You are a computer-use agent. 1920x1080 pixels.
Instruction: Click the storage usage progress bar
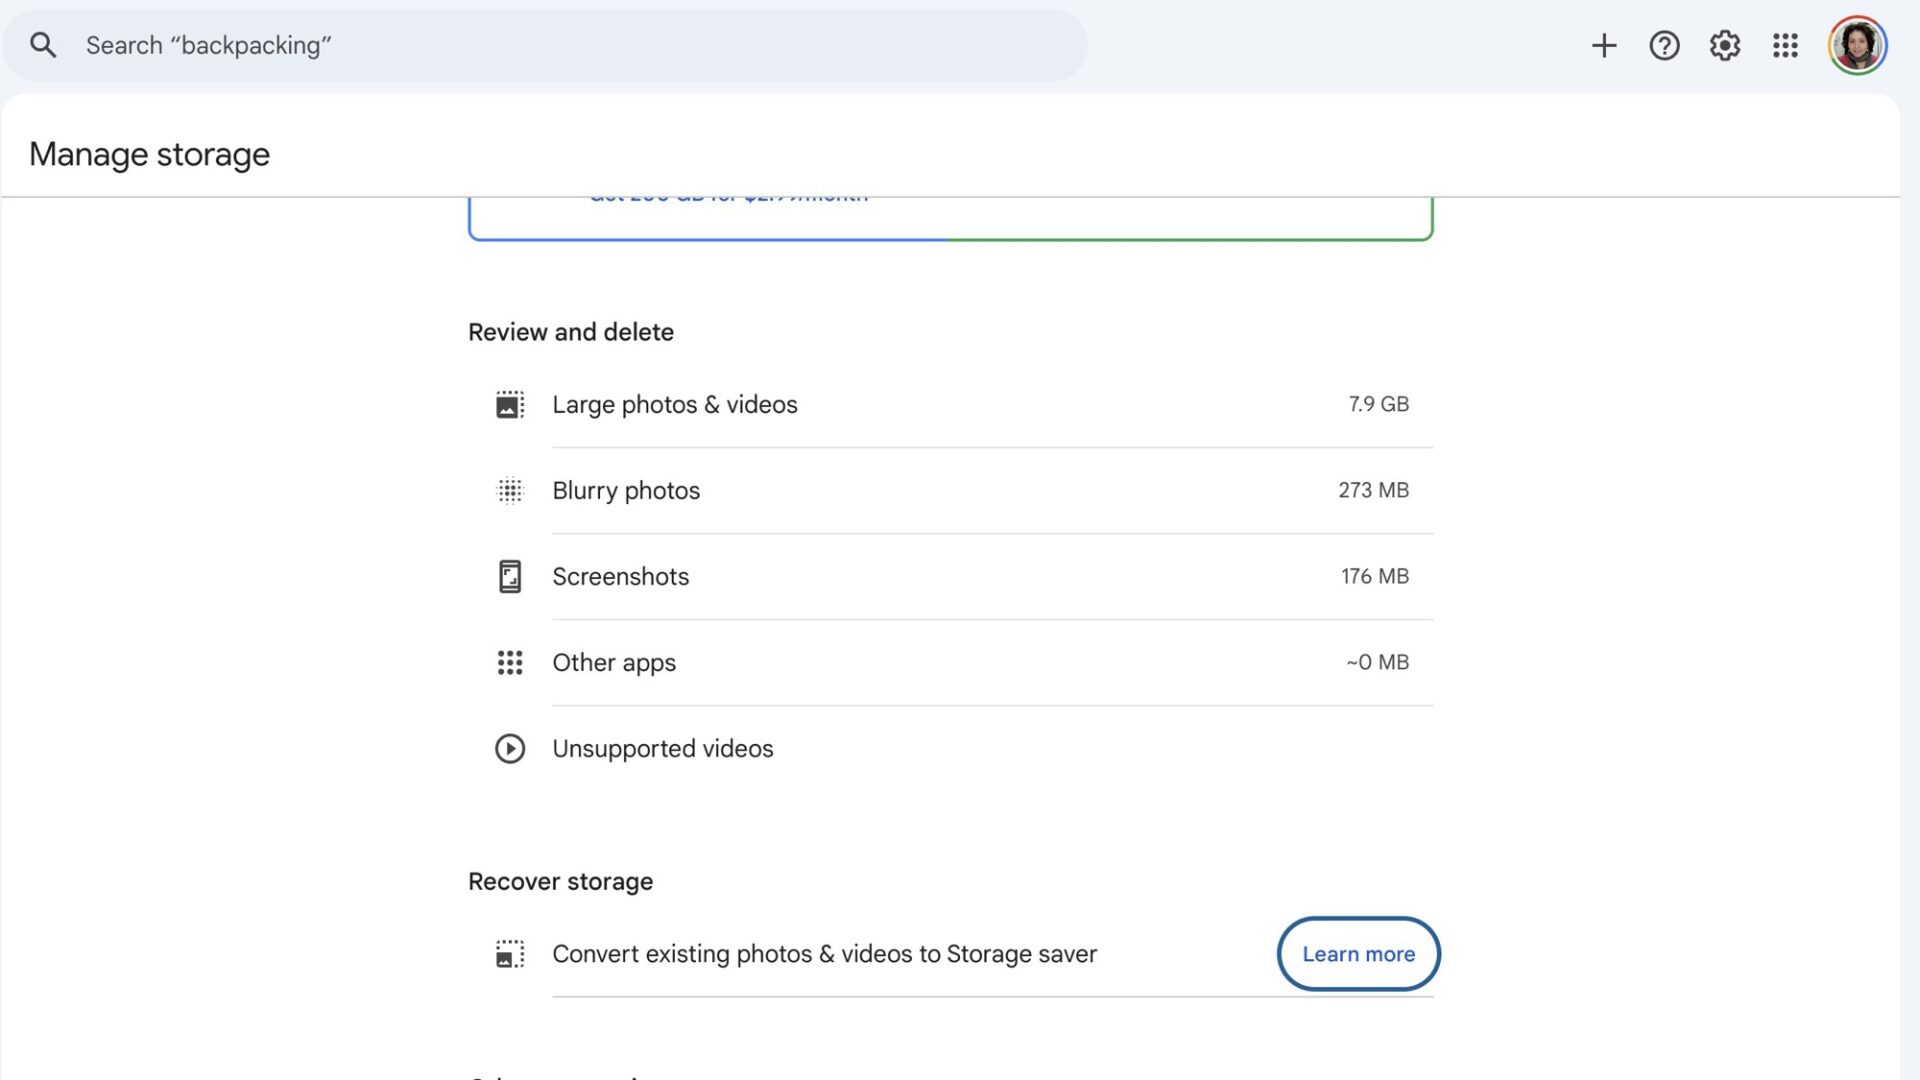pos(950,240)
